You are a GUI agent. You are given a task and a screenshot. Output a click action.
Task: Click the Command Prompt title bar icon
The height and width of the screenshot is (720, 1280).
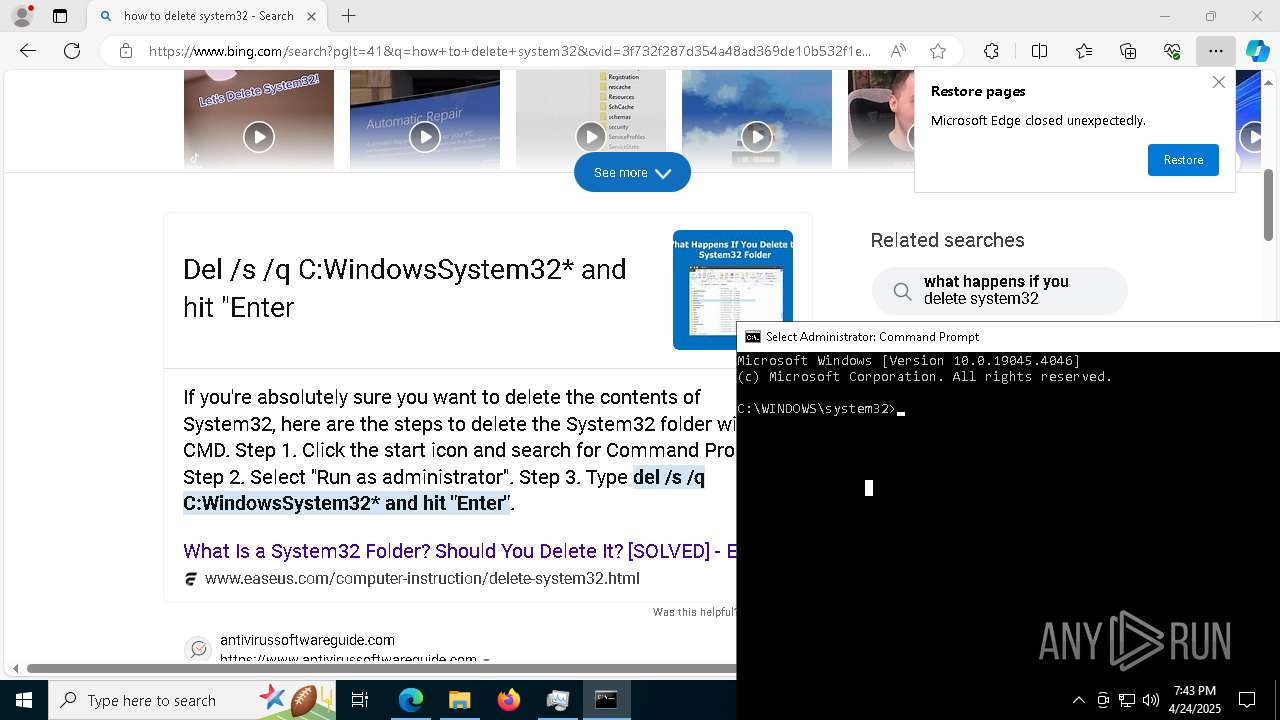[753, 337]
